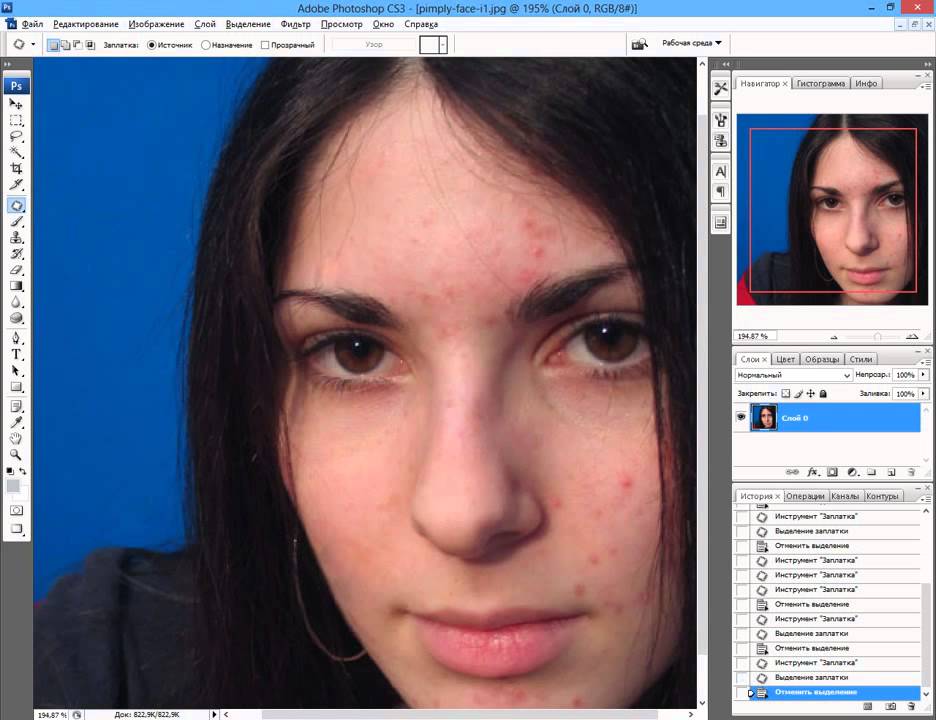Open the Фильтр menu
The height and width of the screenshot is (720, 936).
pyautogui.click(x=295, y=24)
